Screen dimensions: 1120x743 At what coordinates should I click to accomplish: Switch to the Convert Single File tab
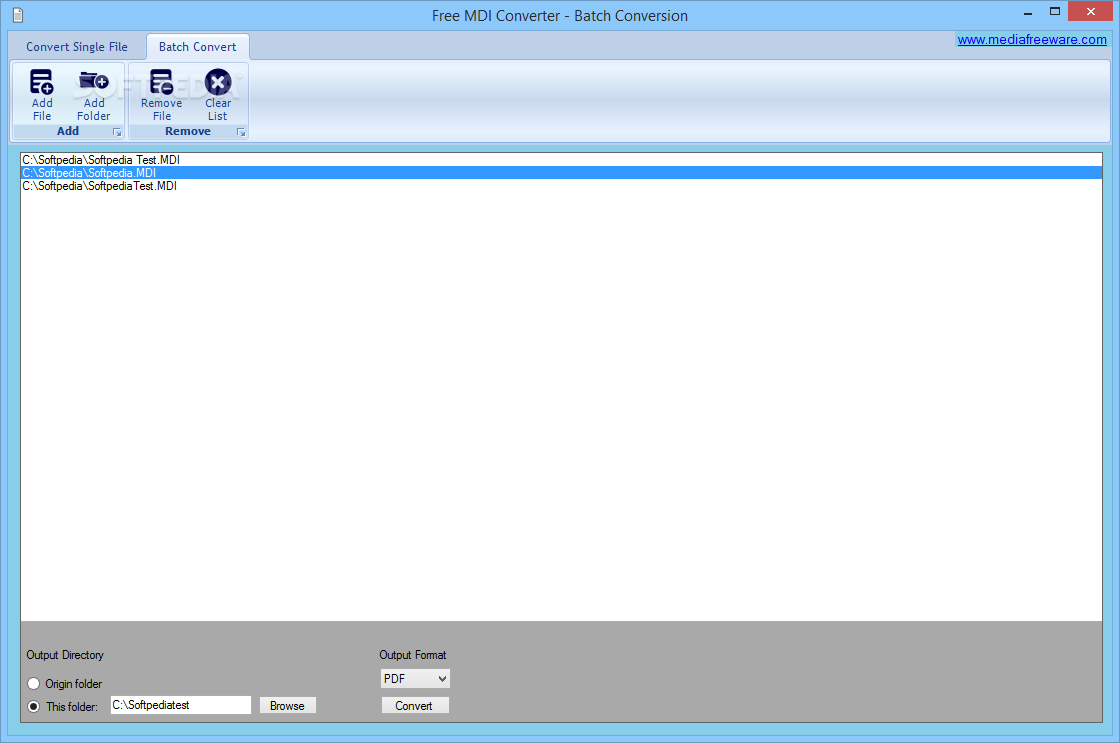pos(76,46)
